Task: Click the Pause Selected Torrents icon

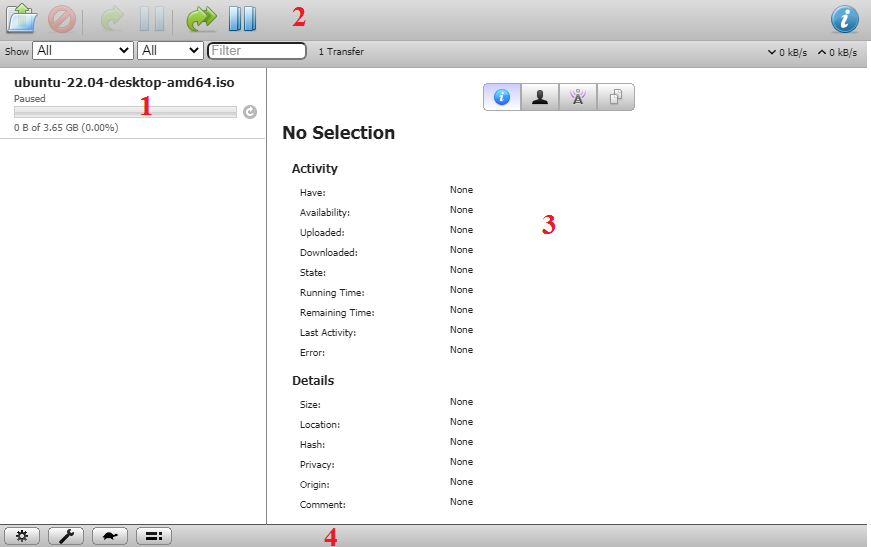Action: (x=151, y=19)
